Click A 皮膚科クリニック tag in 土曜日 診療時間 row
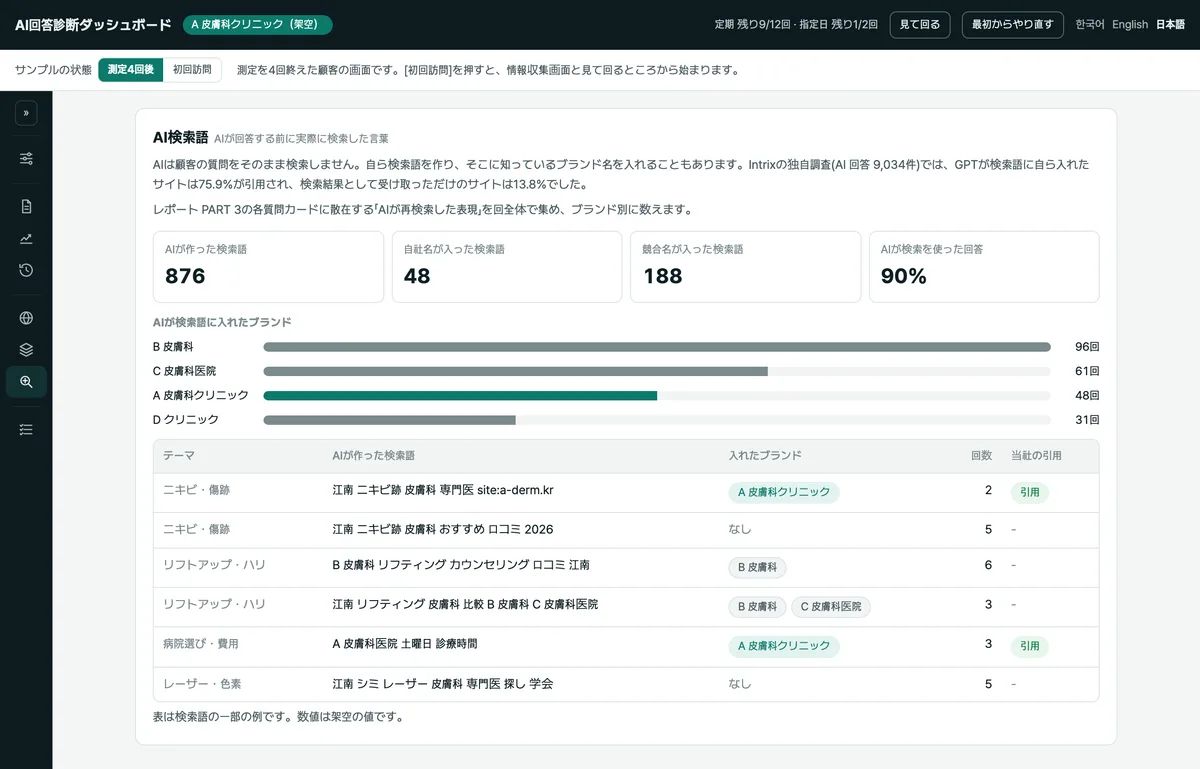 pos(784,646)
